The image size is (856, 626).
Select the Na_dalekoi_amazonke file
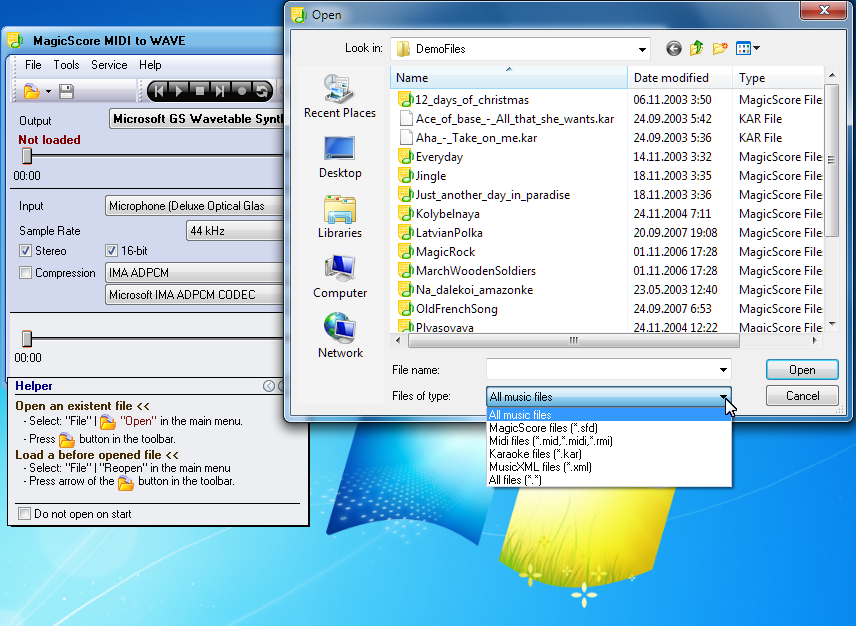466,290
